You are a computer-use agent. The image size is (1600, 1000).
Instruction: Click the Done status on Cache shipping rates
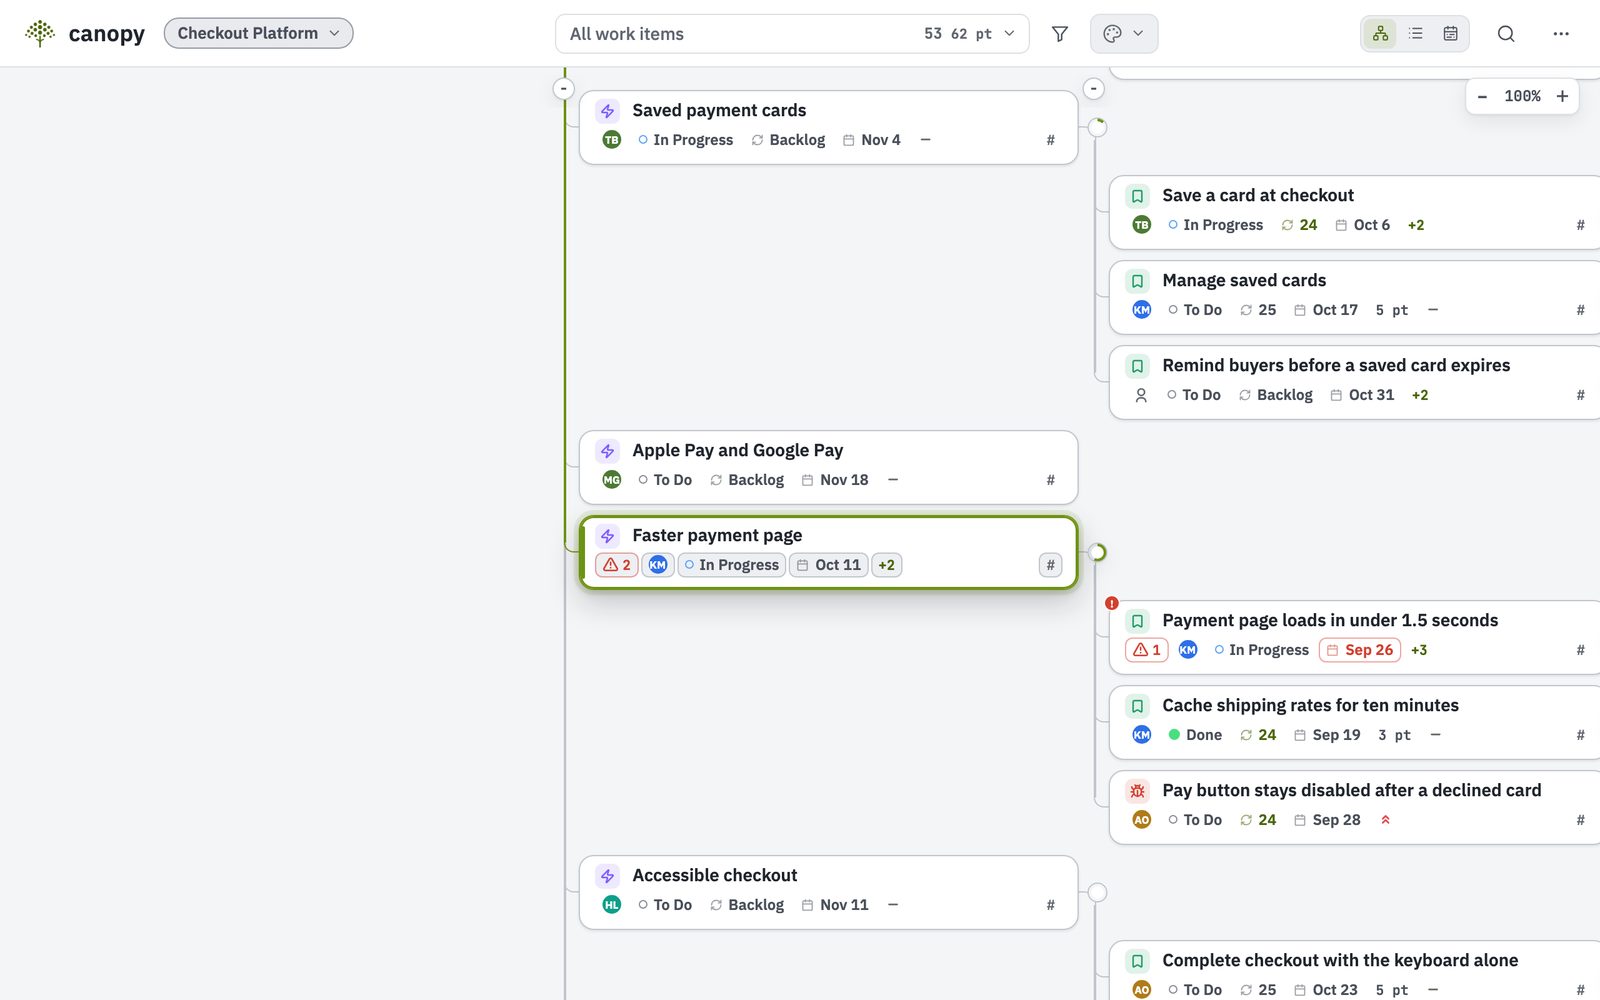1195,735
